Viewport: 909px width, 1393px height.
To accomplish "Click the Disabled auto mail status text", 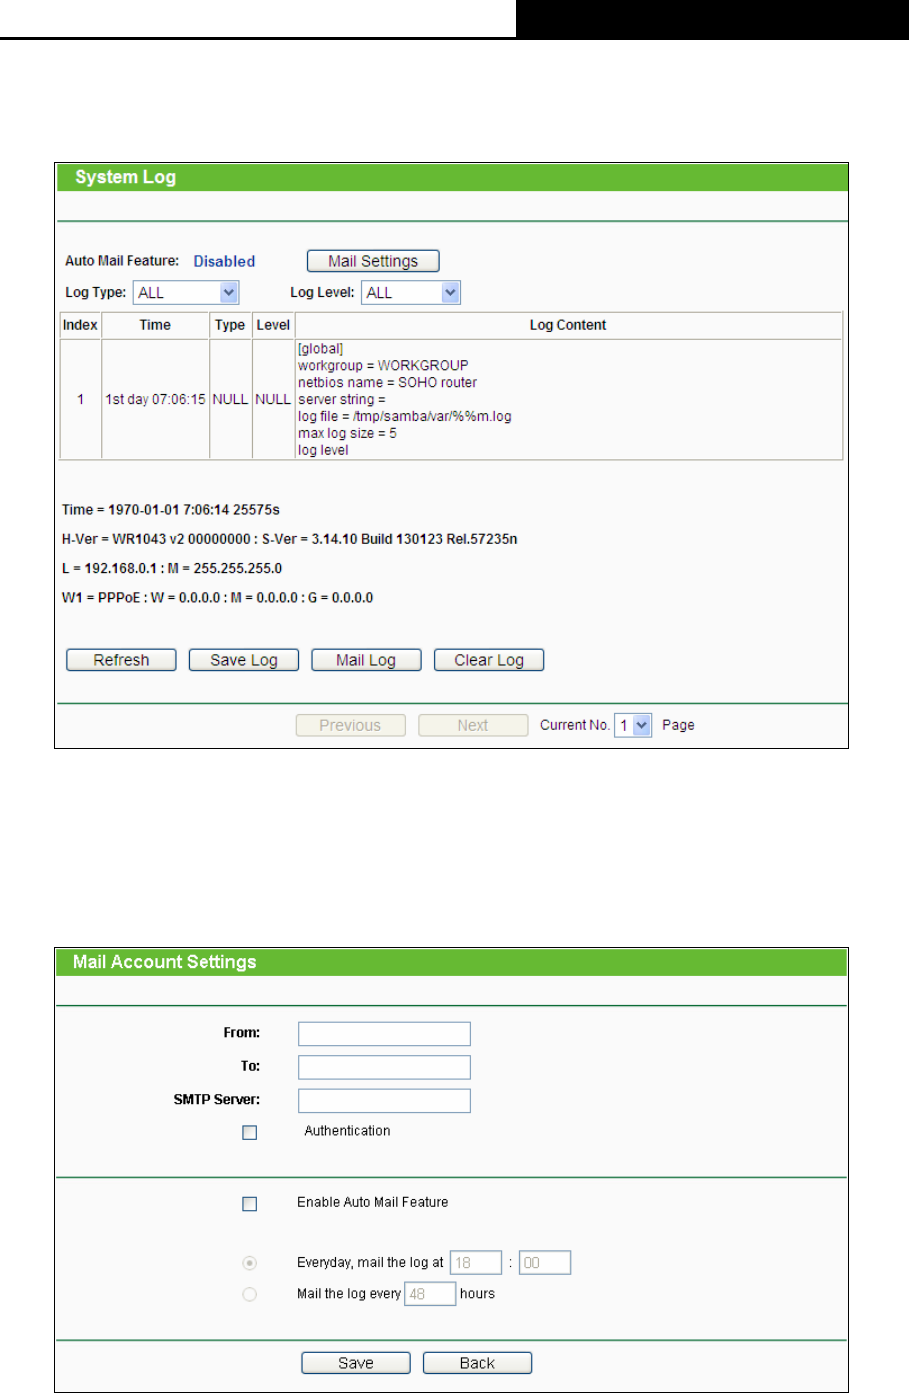I will [x=224, y=261].
